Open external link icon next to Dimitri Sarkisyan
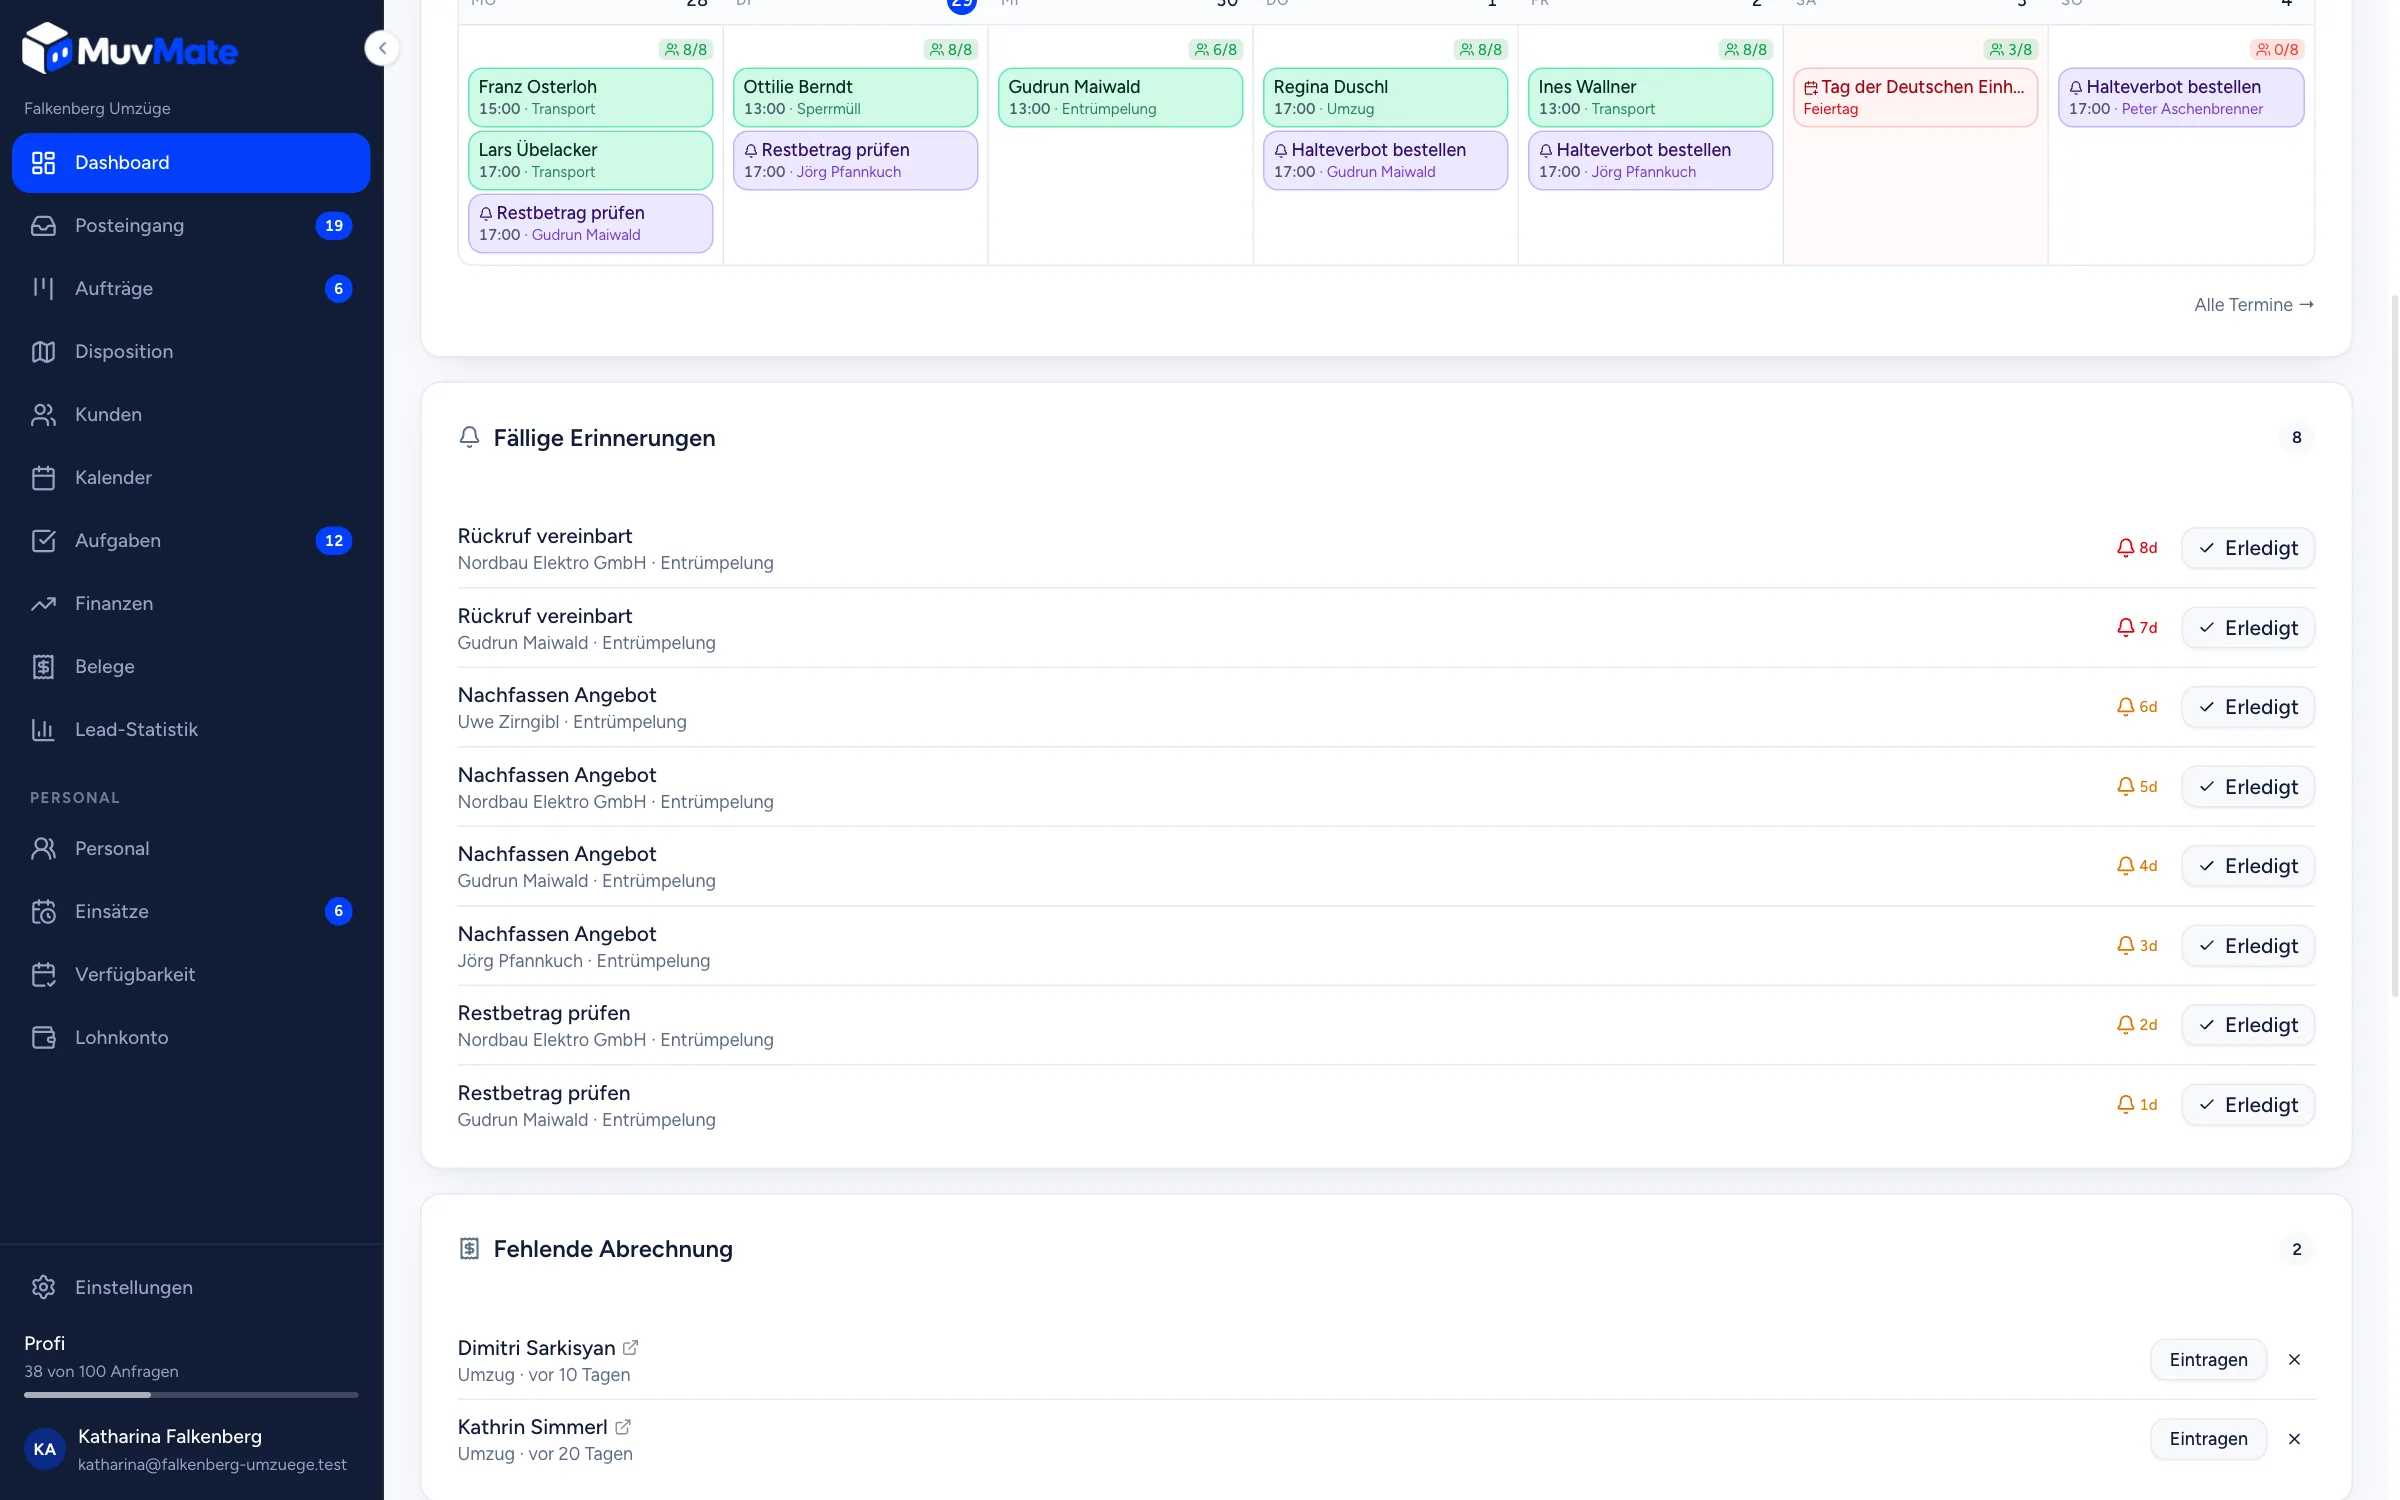 coord(630,1348)
